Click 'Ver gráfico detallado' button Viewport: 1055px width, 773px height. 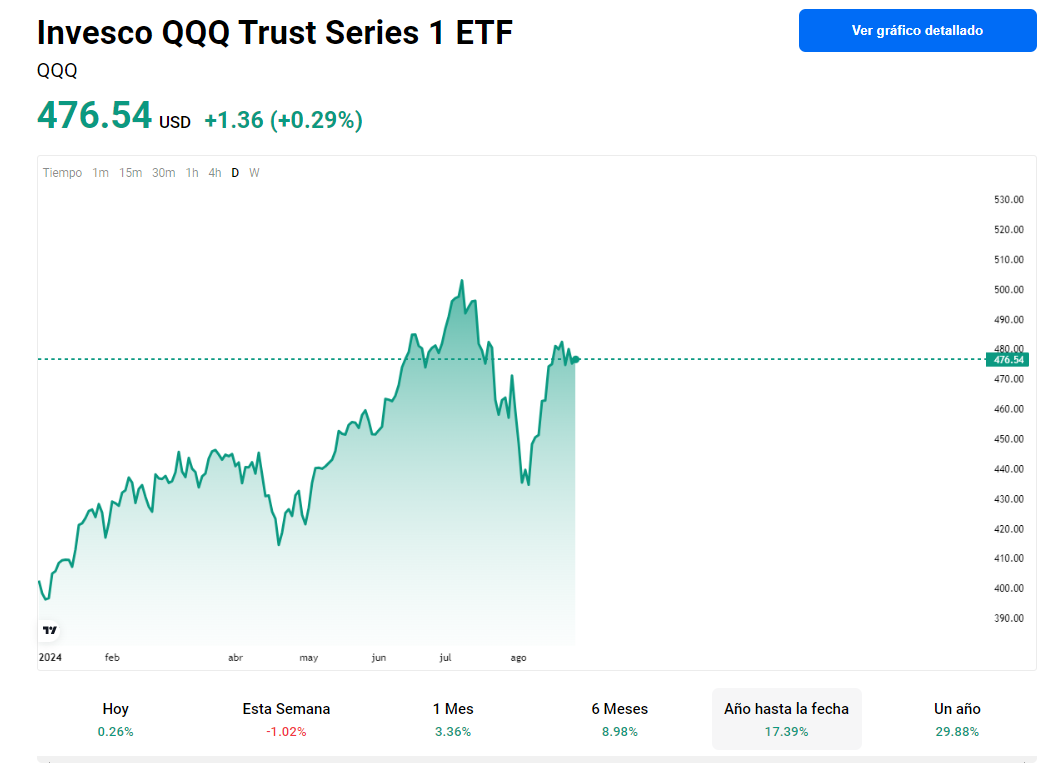pyautogui.click(x=917, y=30)
